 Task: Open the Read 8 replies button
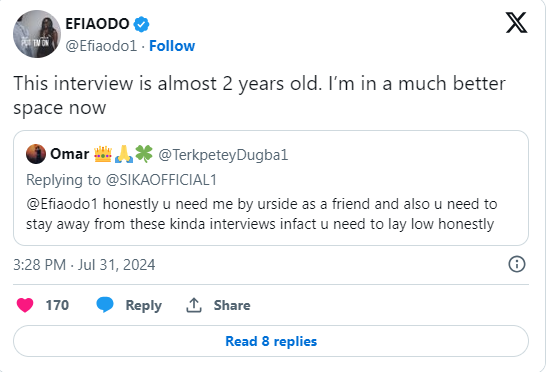(x=271, y=341)
